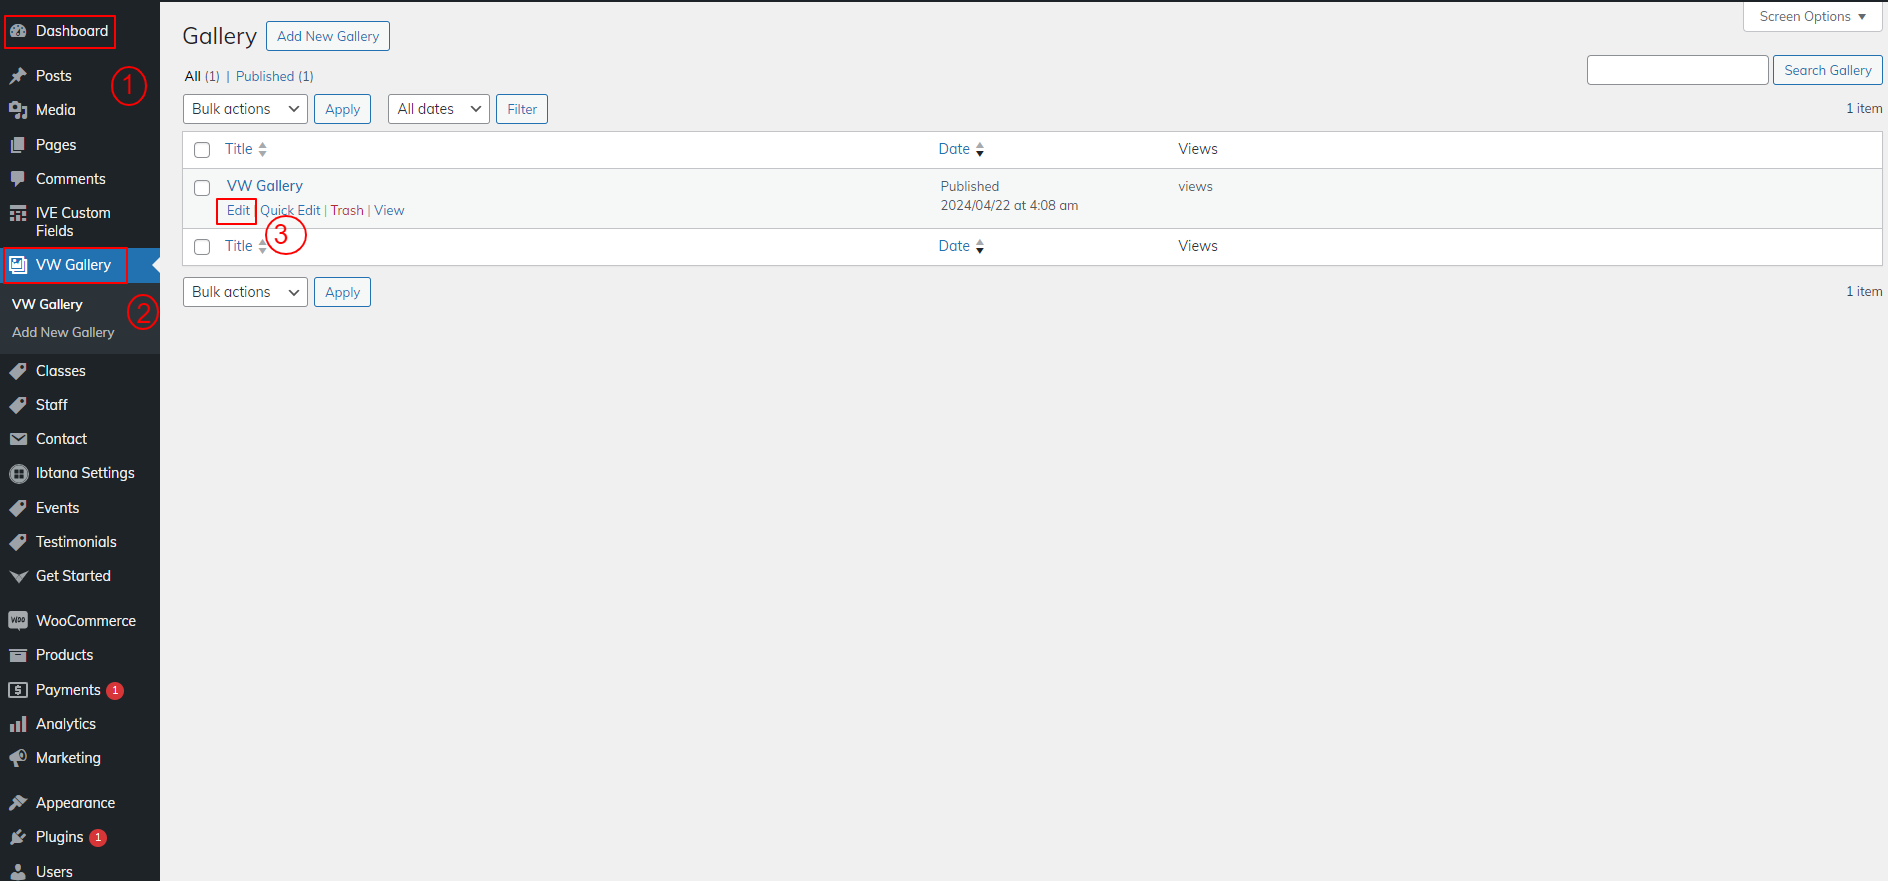Click the WooCommerce icon in sidebar
This screenshot has height=881, width=1888.
tap(18, 621)
